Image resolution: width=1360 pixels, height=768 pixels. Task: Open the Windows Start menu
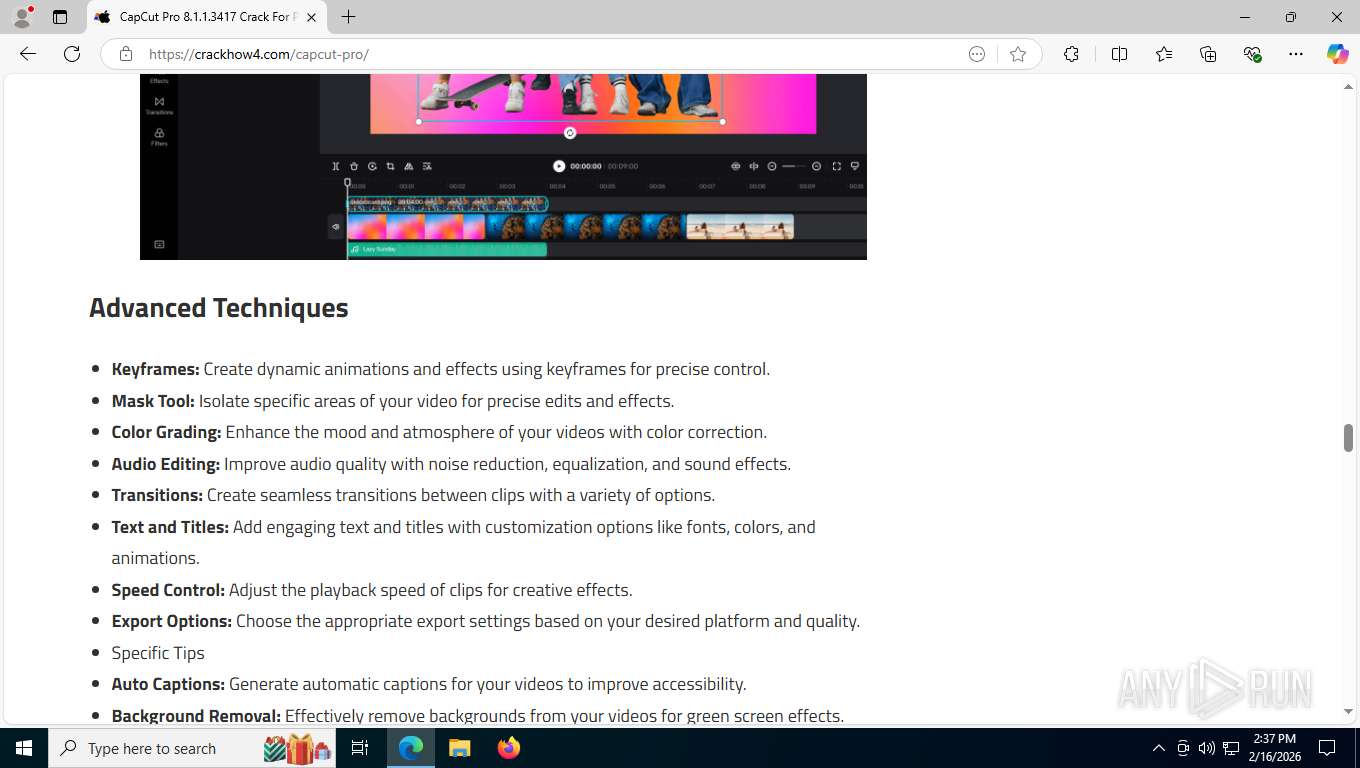point(24,748)
